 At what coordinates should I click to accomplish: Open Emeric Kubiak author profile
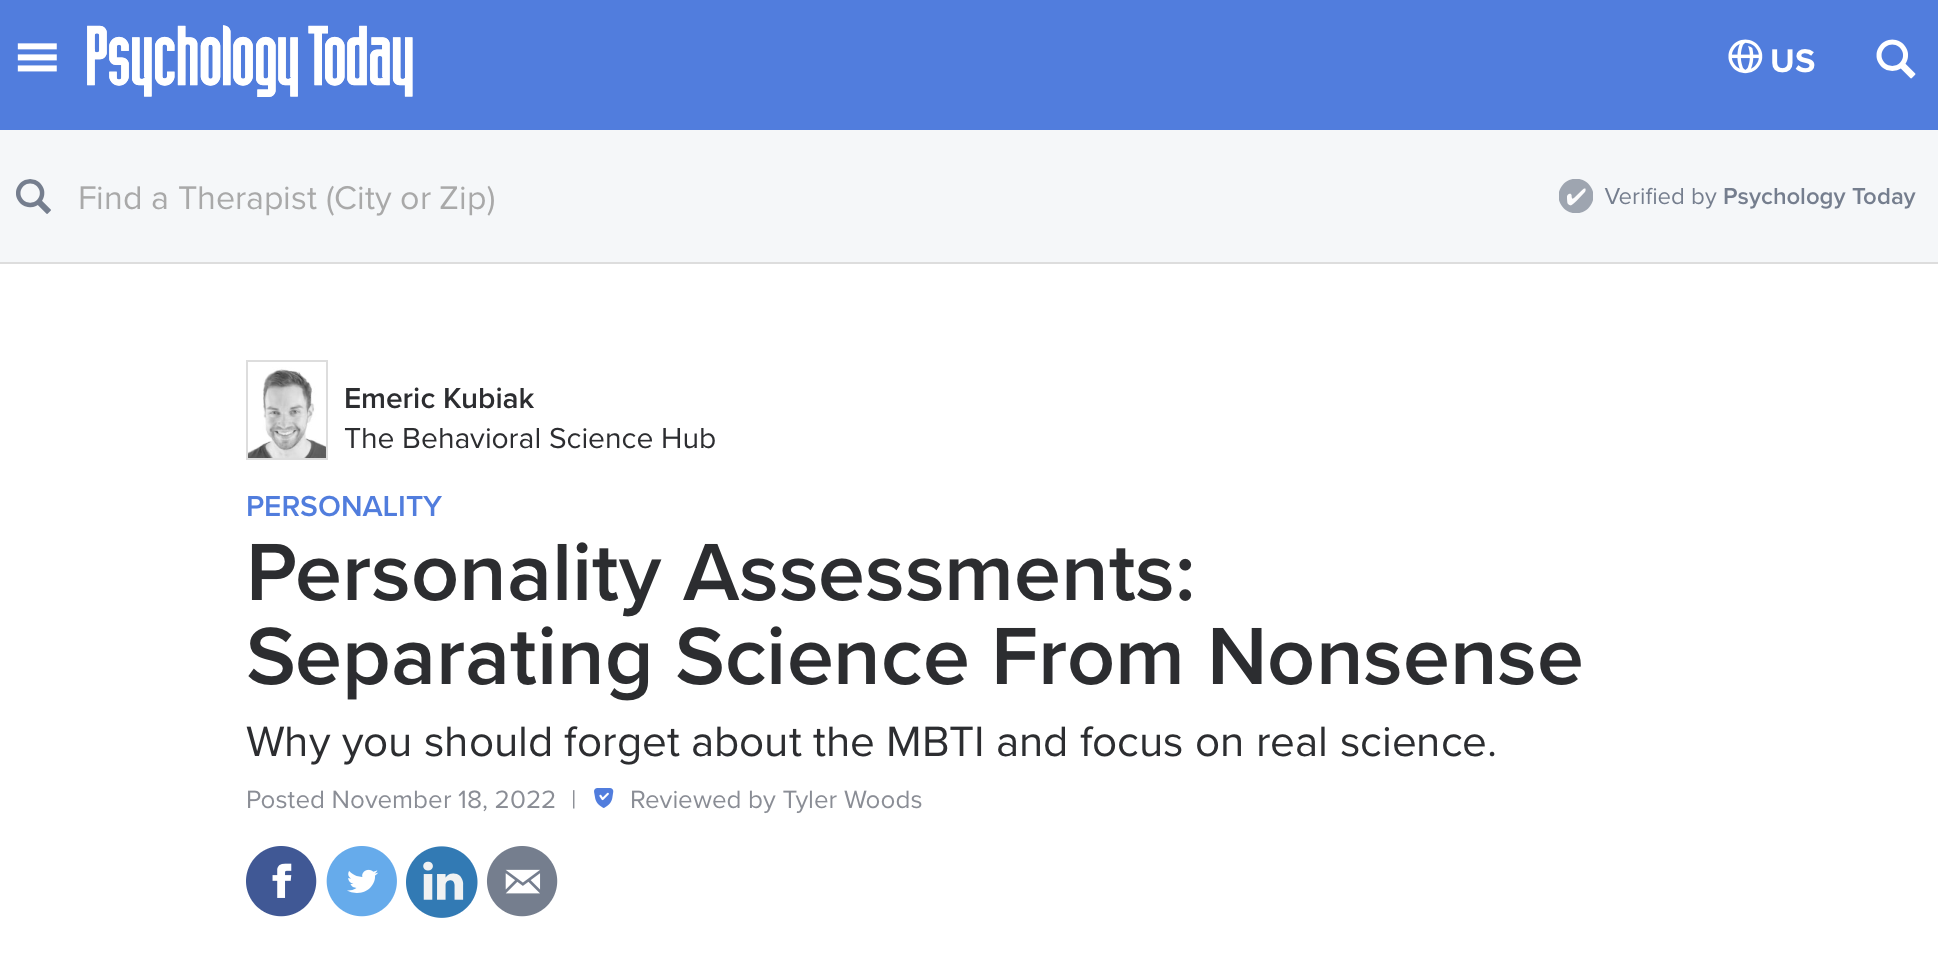(x=439, y=398)
